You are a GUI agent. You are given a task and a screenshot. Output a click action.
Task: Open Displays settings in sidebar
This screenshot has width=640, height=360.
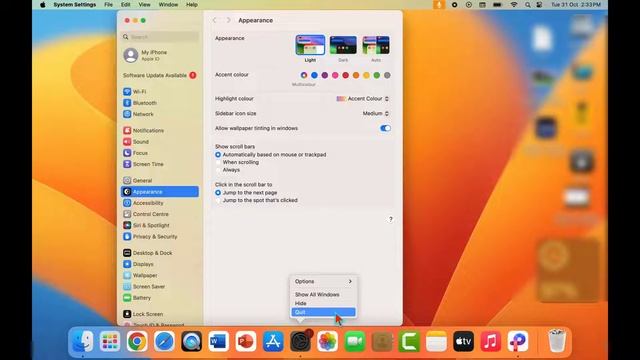[x=160, y=264]
